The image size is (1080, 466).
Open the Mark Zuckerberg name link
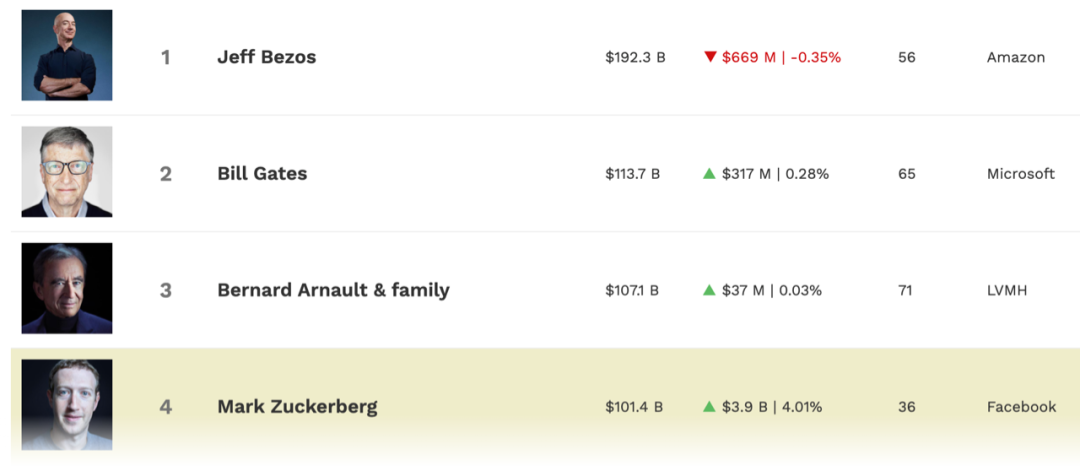click(x=297, y=407)
